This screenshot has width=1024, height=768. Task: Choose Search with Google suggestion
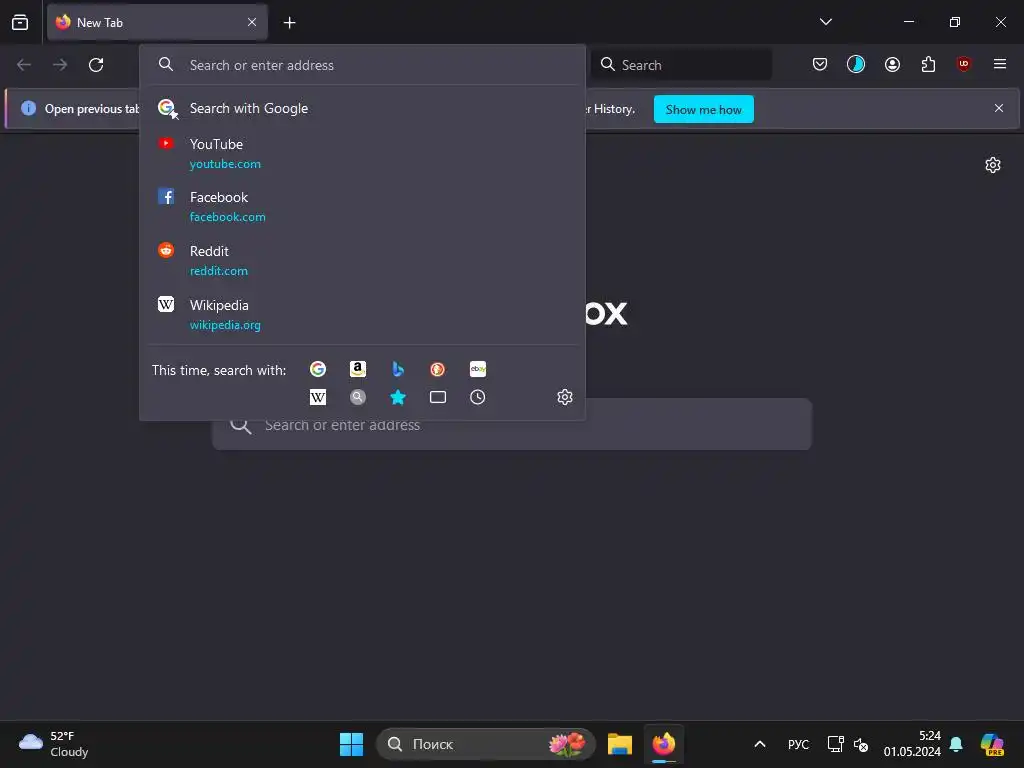click(362, 108)
